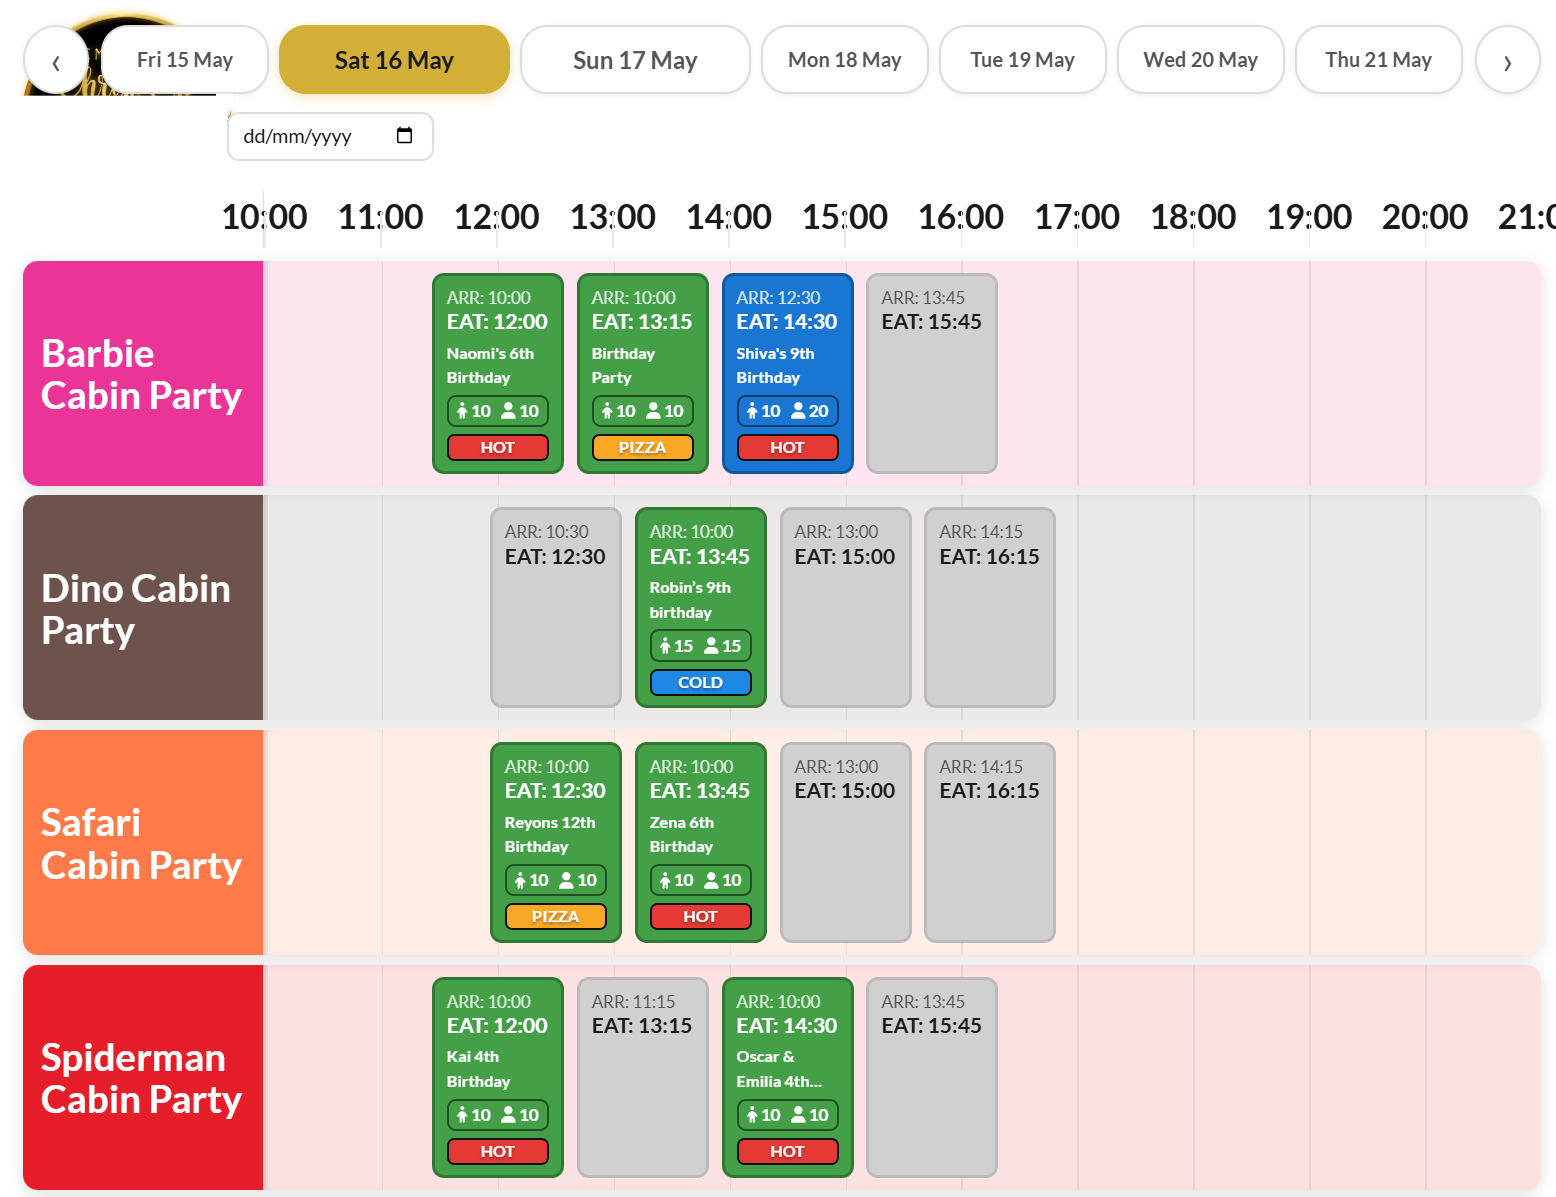Switch to Thu 21 May
The width and height of the screenshot is (1556, 1197).
tap(1378, 60)
